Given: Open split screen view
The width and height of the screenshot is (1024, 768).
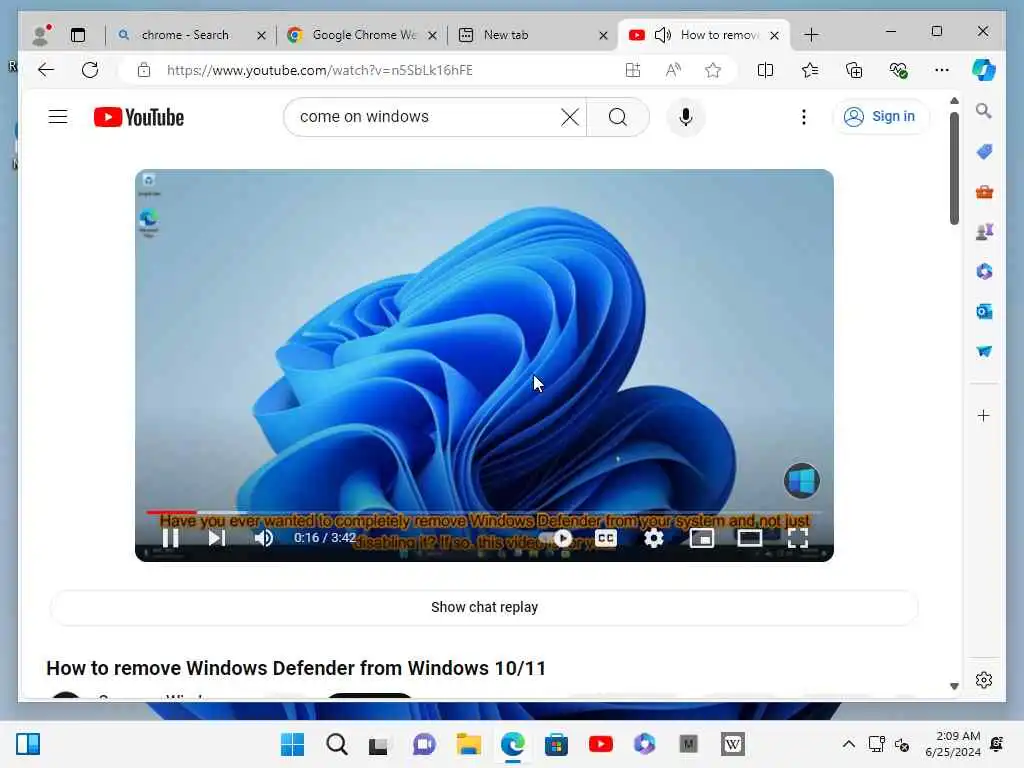Looking at the screenshot, I should [x=765, y=70].
